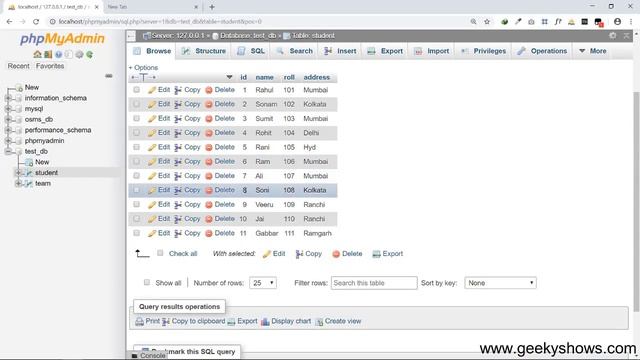Select checkbox for Rahul row

[x=136, y=90]
